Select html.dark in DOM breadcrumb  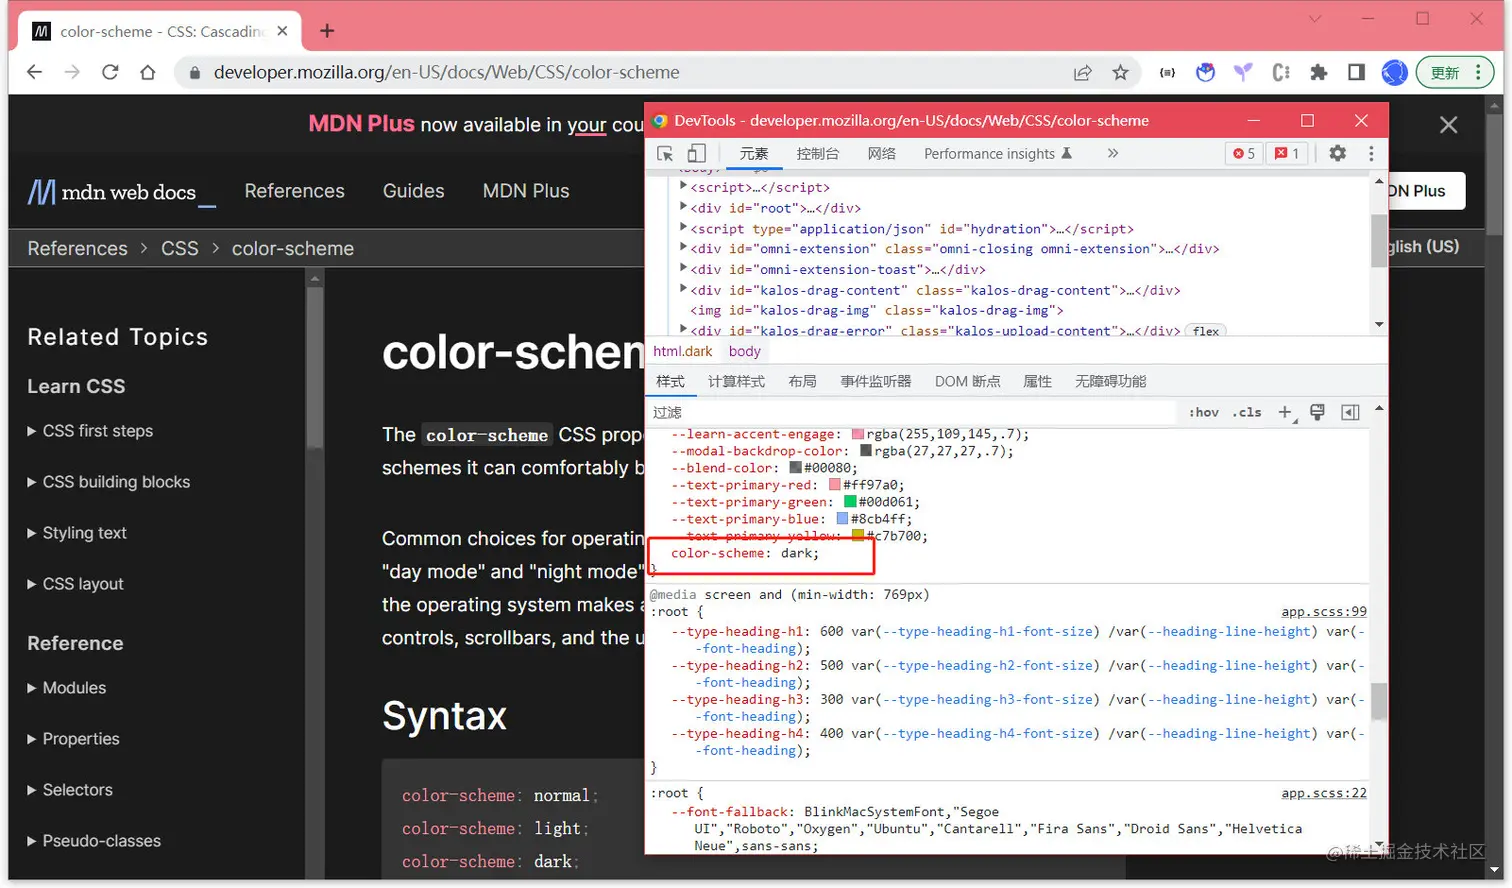click(x=682, y=351)
